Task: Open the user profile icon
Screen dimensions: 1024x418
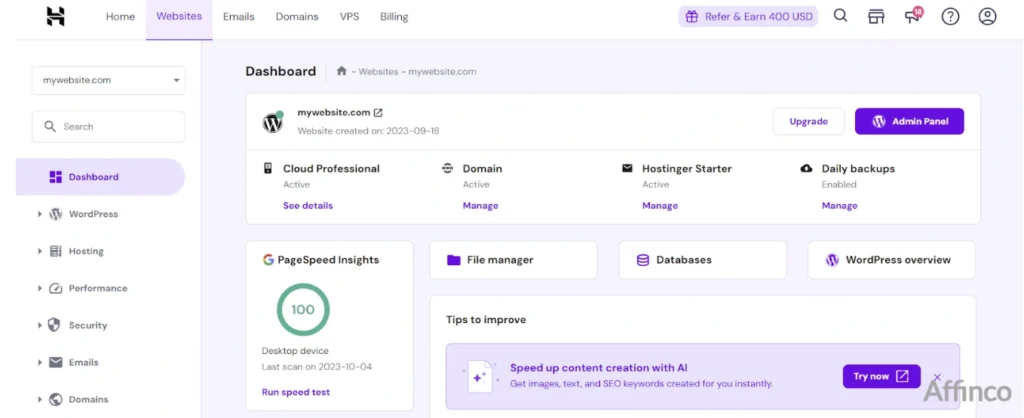Action: click(x=987, y=17)
